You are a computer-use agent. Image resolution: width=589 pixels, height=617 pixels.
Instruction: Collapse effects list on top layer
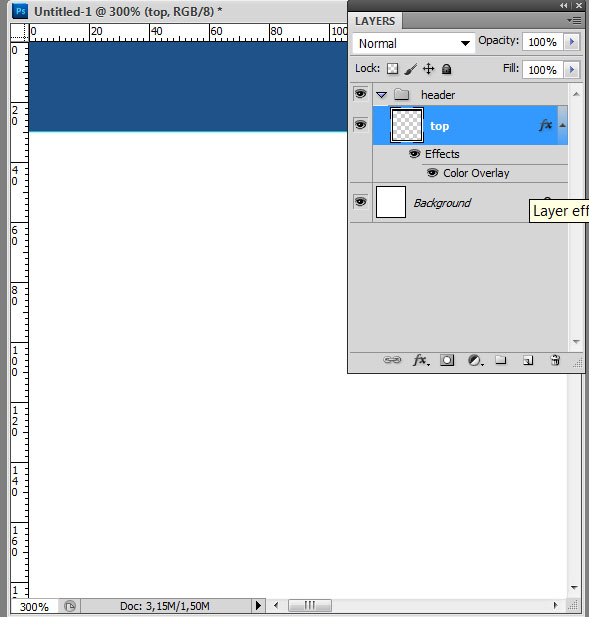[x=563, y=125]
